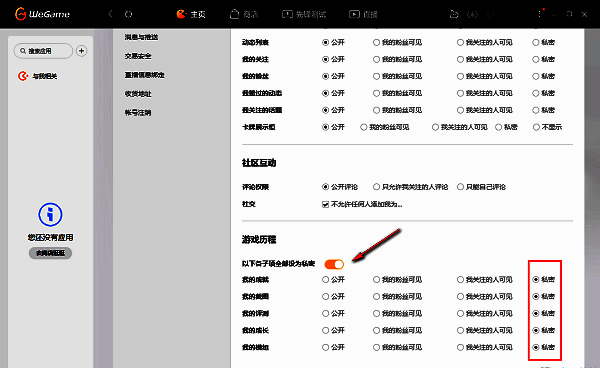600x368 pixels.
Task: Select 帐号注销 in settings menu
Action: tap(138, 112)
